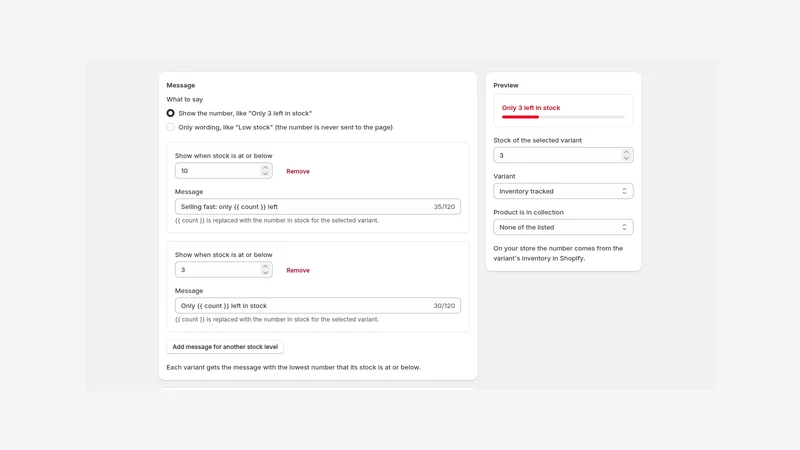The height and width of the screenshot is (450, 800).
Task: Increase the stock threshold of 10 with its up arrow
Action: [x=265, y=167]
